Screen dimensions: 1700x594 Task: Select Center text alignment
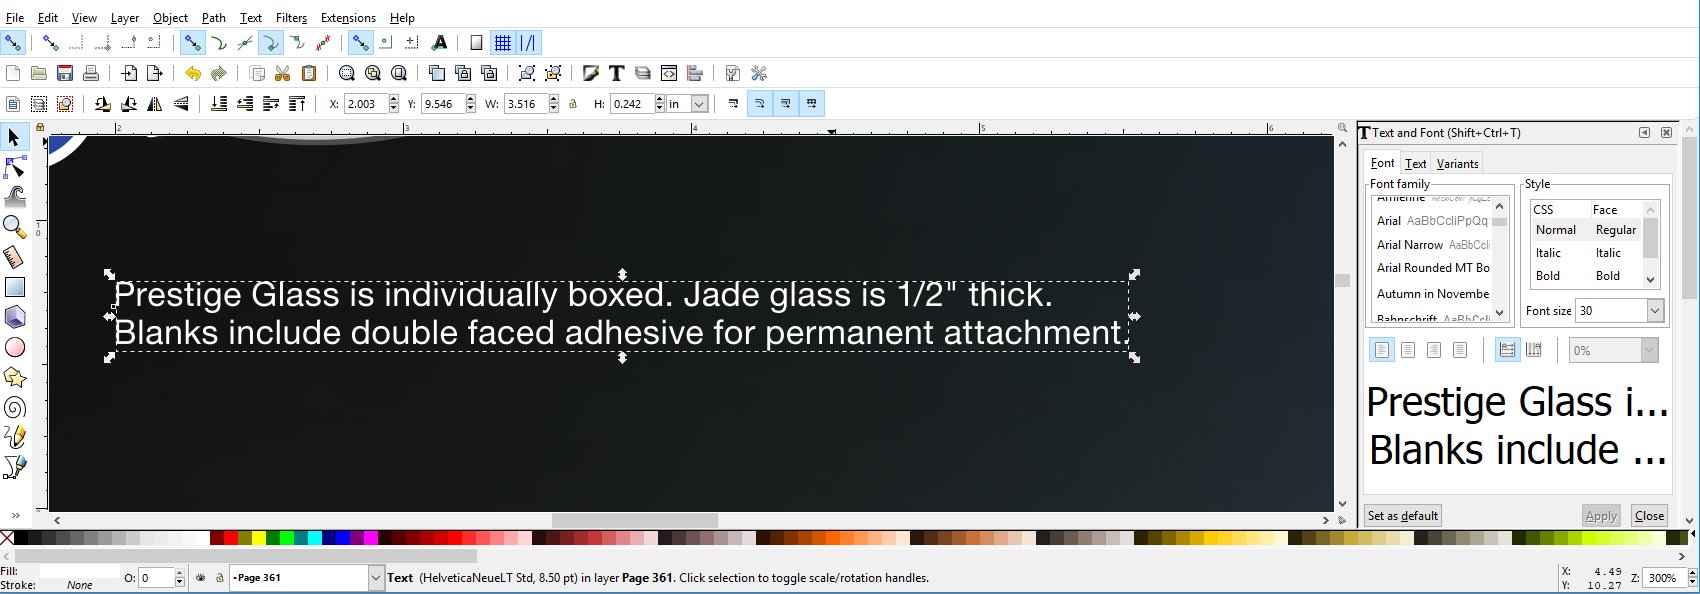(1408, 350)
